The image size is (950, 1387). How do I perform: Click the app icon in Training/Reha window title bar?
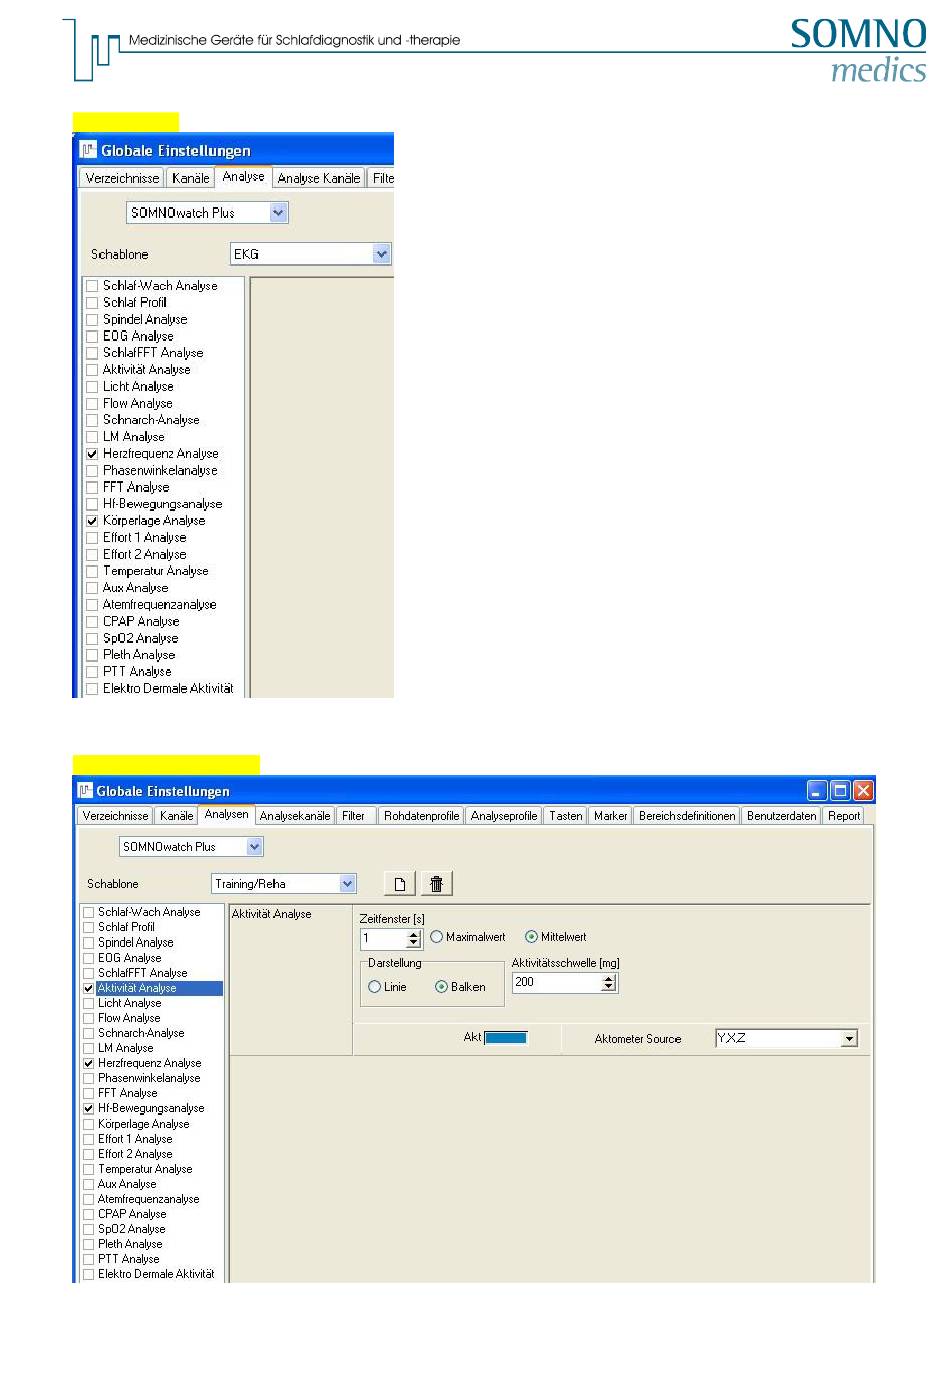85,791
